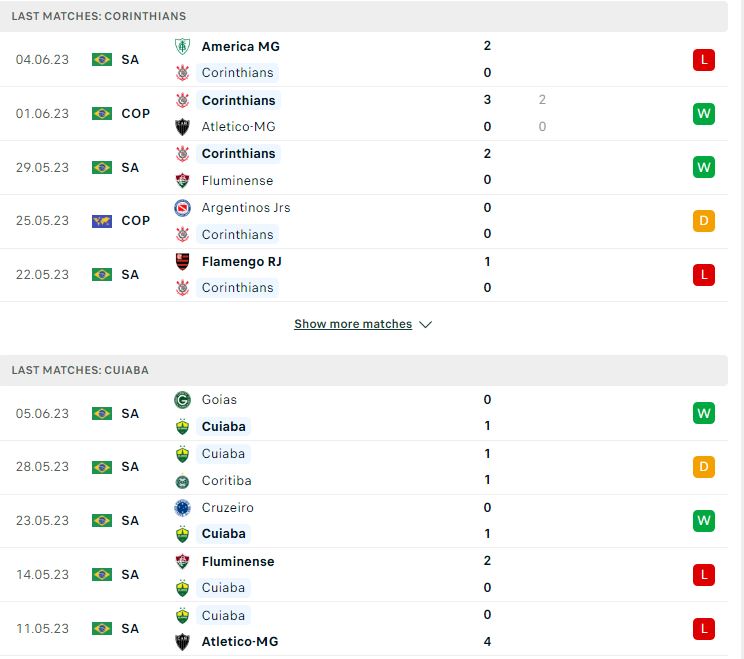The width and height of the screenshot is (744, 659).
Task: Click red L badge for America MG match
Action: [x=704, y=60]
